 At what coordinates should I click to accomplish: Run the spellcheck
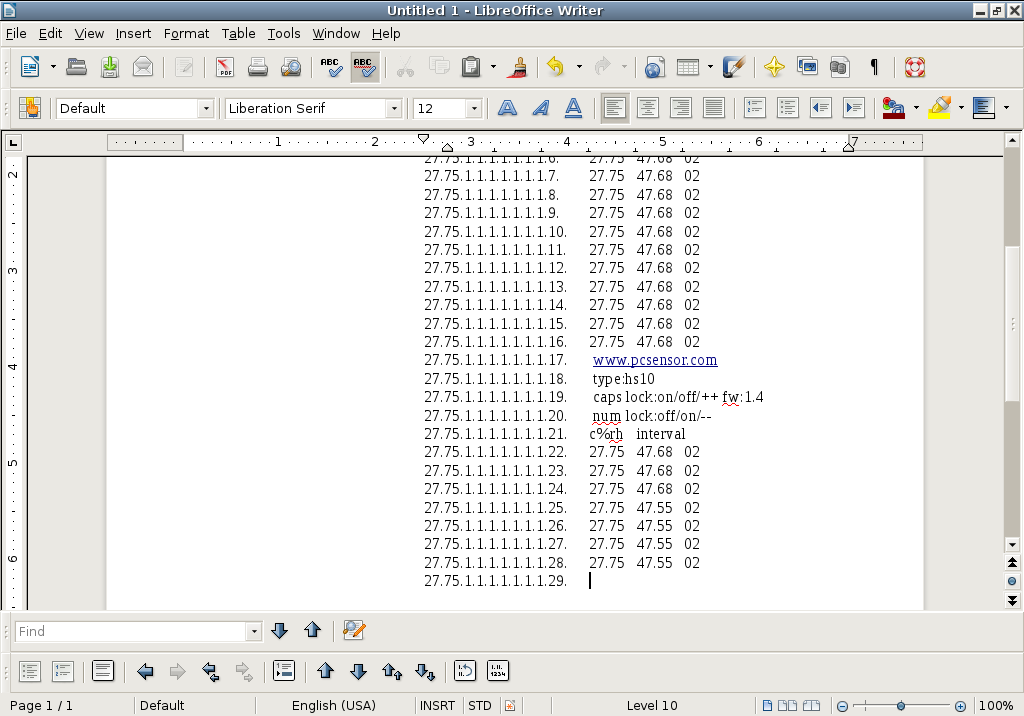tap(330, 67)
